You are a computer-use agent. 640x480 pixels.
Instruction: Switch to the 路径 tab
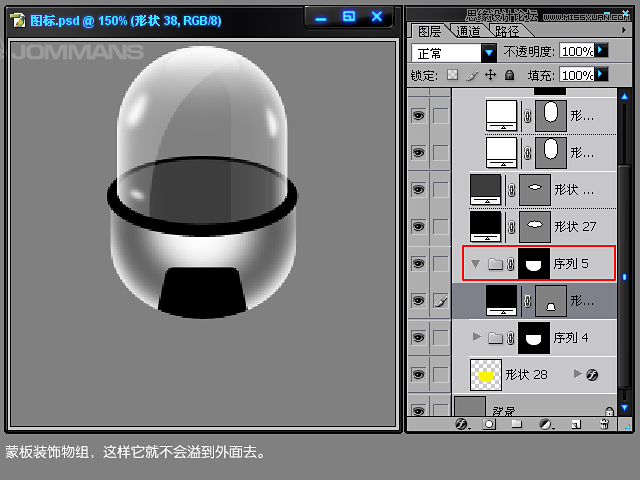pyautogui.click(x=507, y=31)
